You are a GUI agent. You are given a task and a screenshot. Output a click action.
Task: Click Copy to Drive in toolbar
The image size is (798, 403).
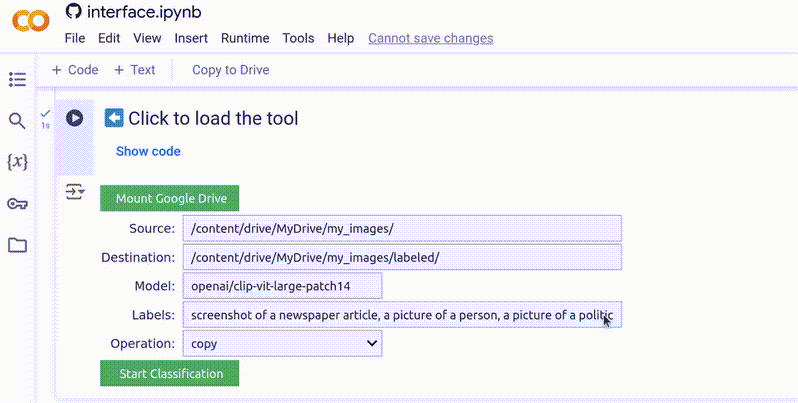(230, 70)
